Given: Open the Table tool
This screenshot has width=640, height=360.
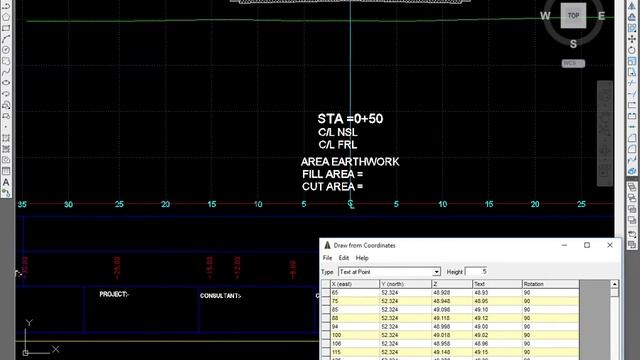Looking at the screenshot, I should (6, 171).
